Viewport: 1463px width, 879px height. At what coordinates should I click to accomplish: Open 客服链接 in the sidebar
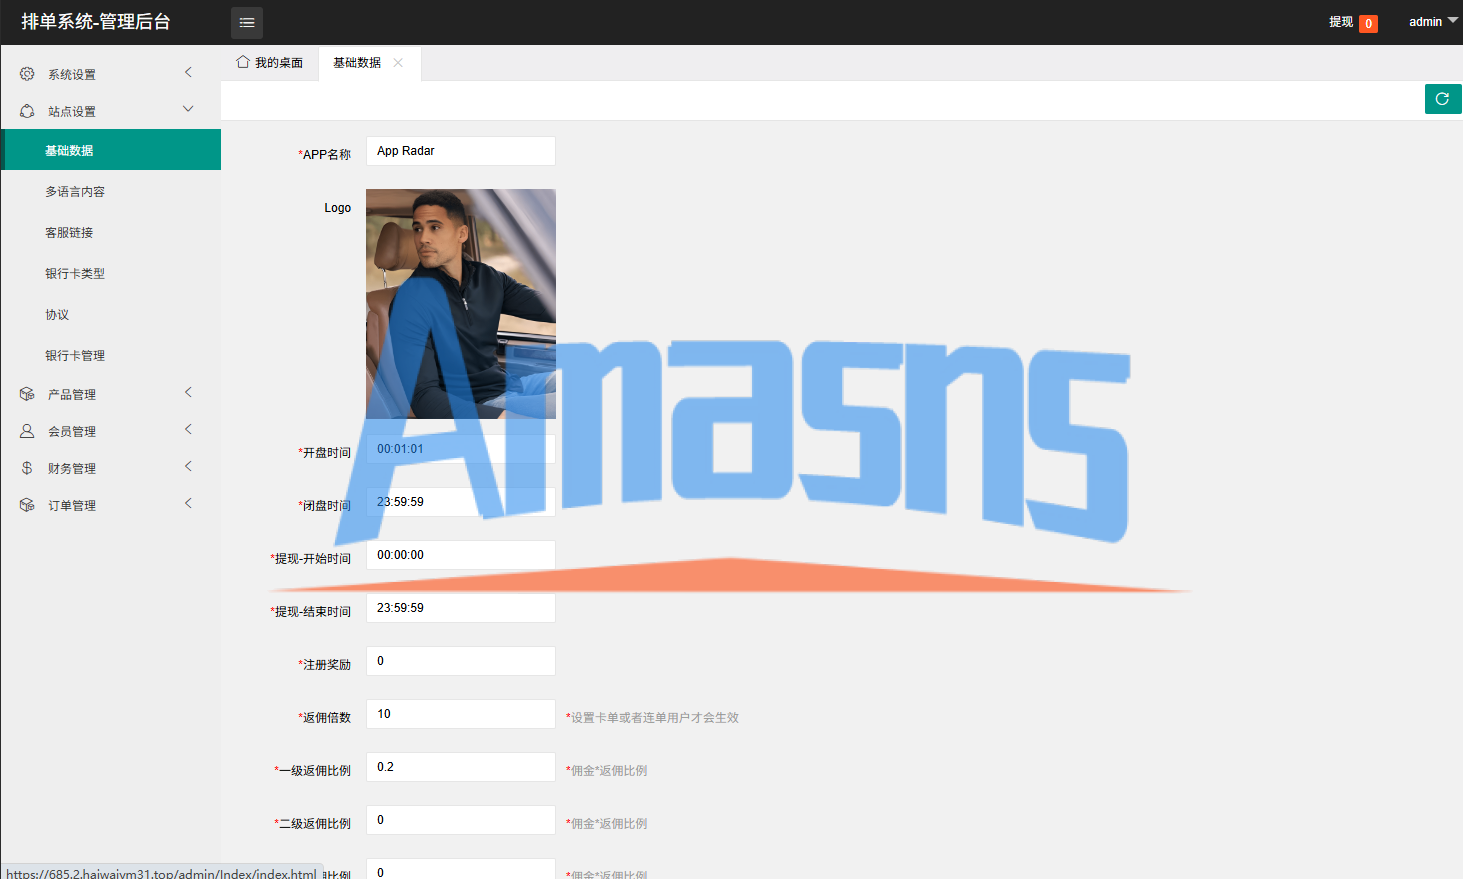tap(111, 232)
